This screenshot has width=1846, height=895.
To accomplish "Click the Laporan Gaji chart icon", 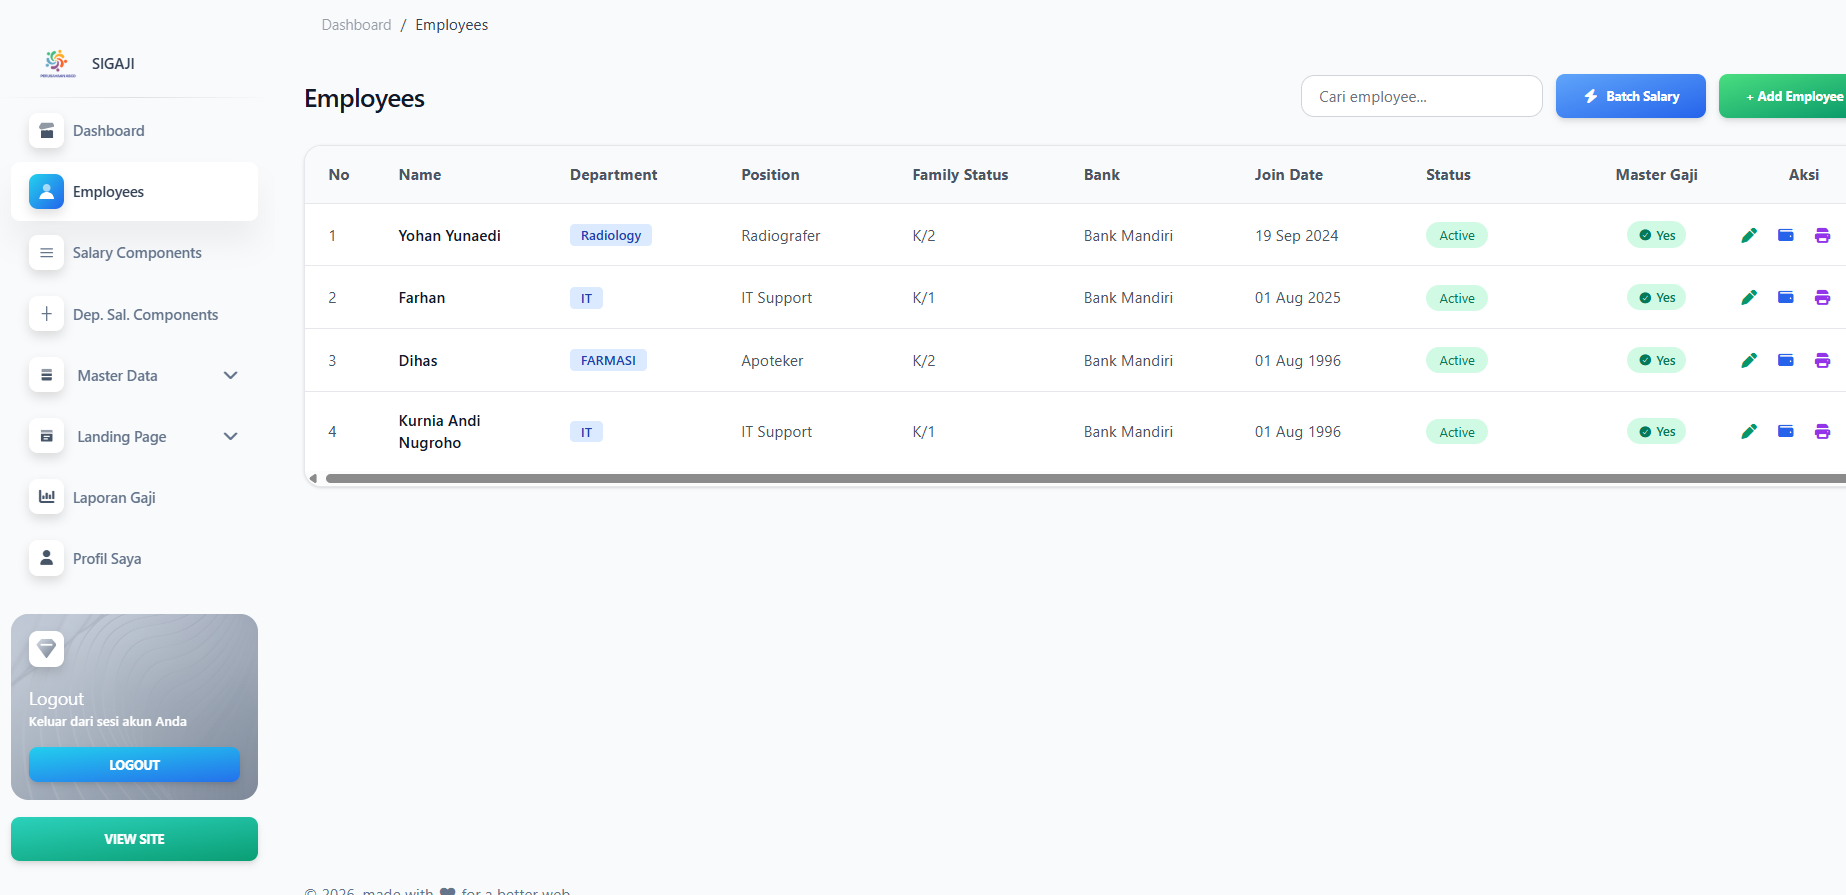I will click(46, 497).
